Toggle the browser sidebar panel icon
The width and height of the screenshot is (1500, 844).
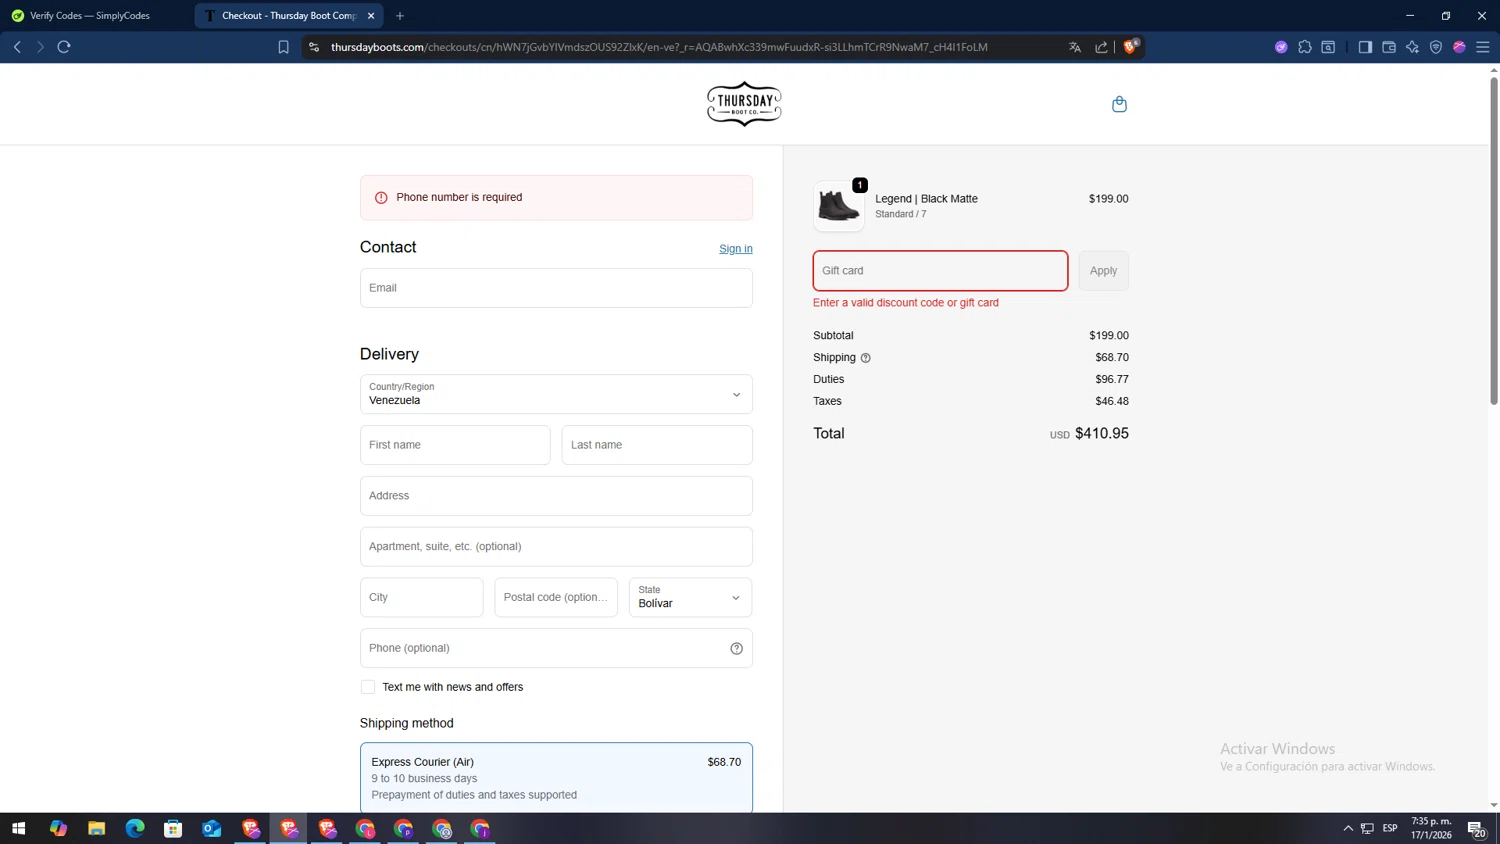(1365, 47)
